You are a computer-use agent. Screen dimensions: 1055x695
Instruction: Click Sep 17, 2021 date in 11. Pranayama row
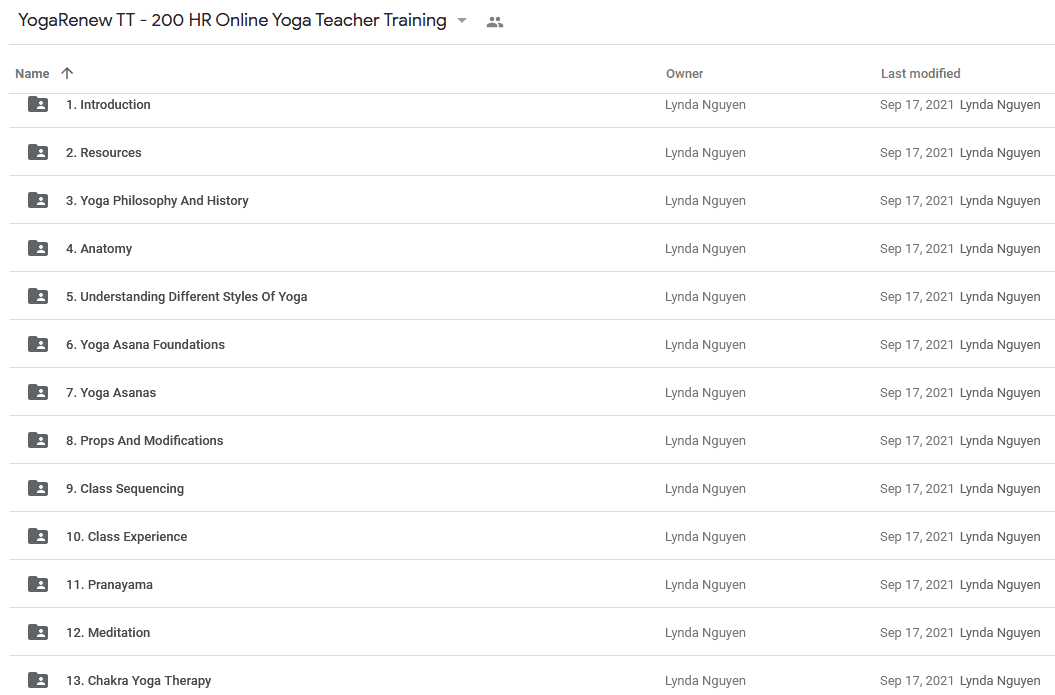click(x=916, y=584)
